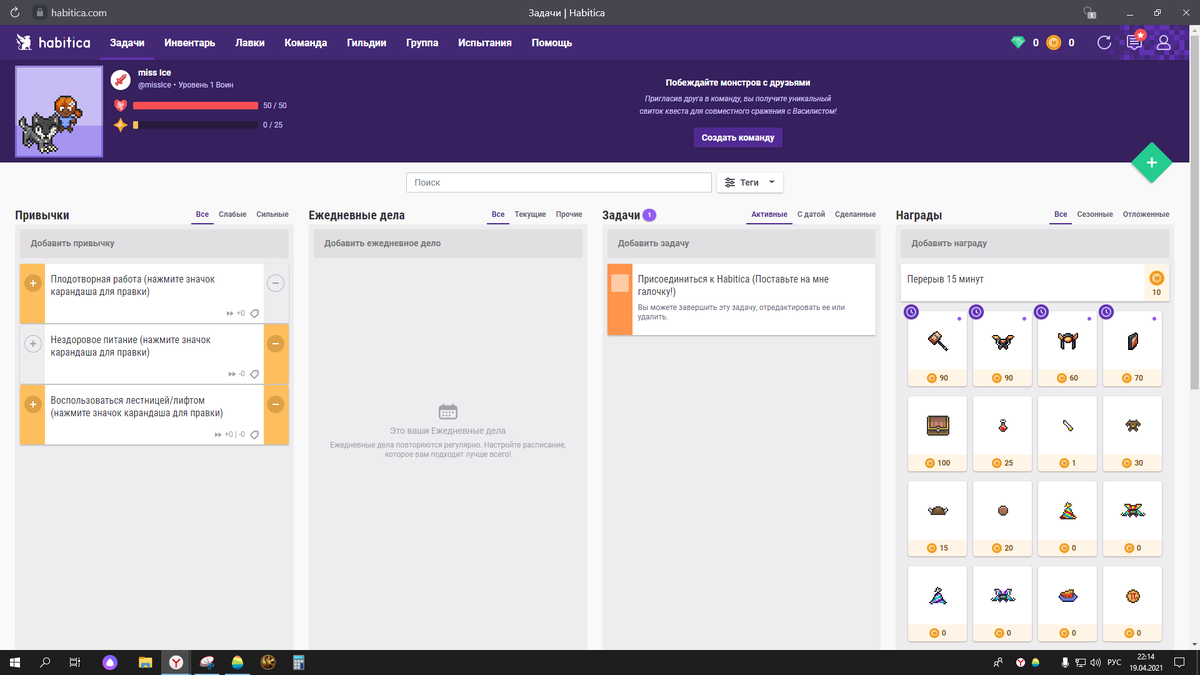Open the Задачи navigation item
Viewport: 1200px width, 675px height.
127,43
